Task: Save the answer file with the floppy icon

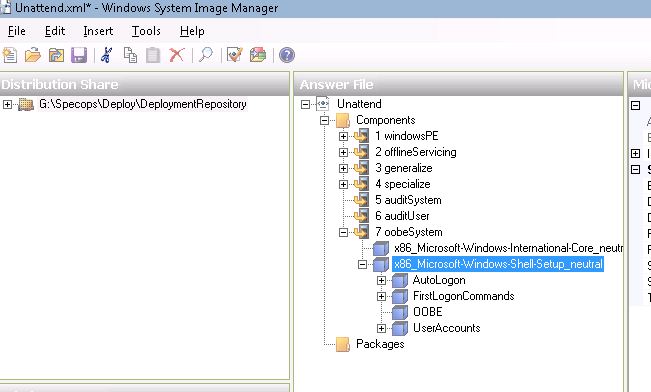Action: (x=79, y=55)
